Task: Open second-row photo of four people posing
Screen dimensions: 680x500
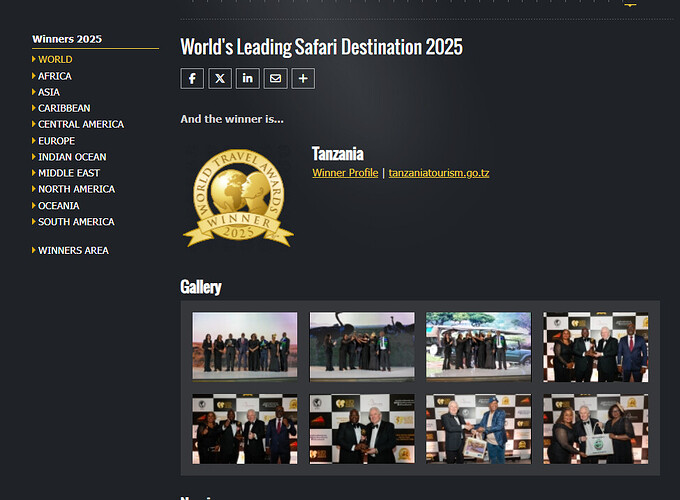Action: (245, 429)
